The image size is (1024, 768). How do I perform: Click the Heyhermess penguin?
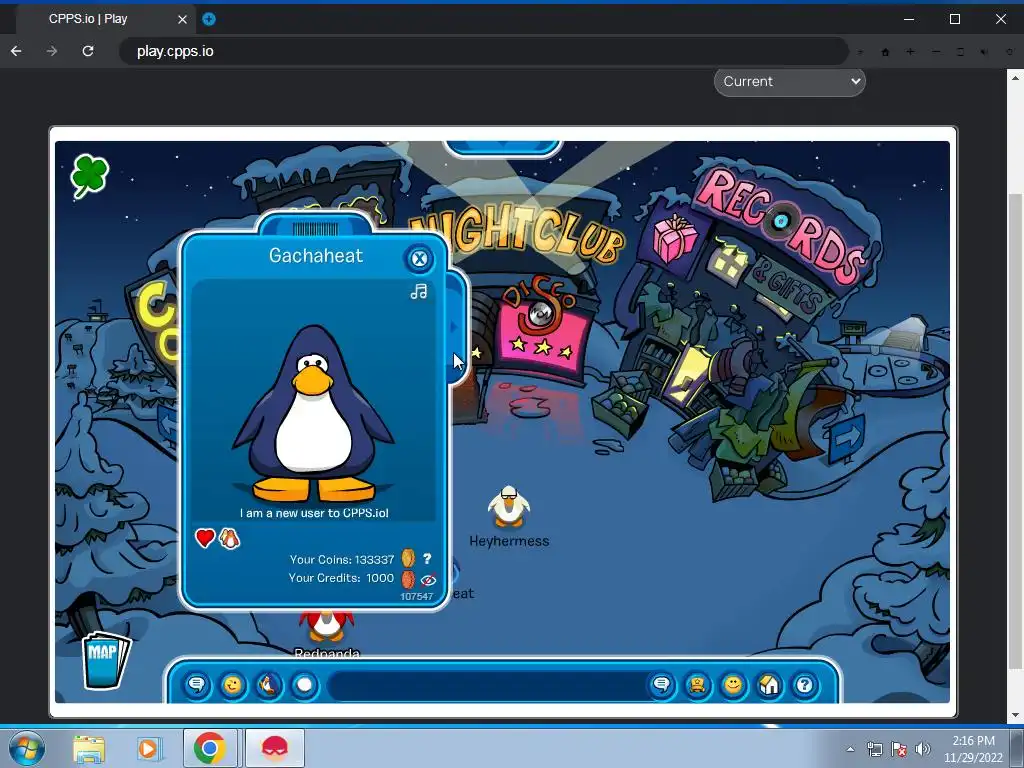click(509, 507)
